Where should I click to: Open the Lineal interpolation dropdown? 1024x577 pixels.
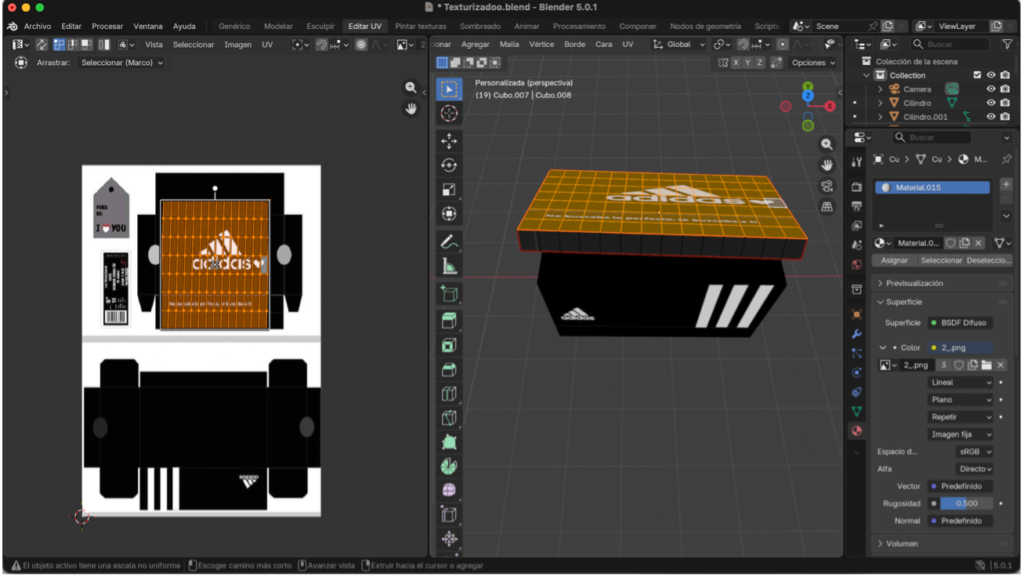point(958,381)
